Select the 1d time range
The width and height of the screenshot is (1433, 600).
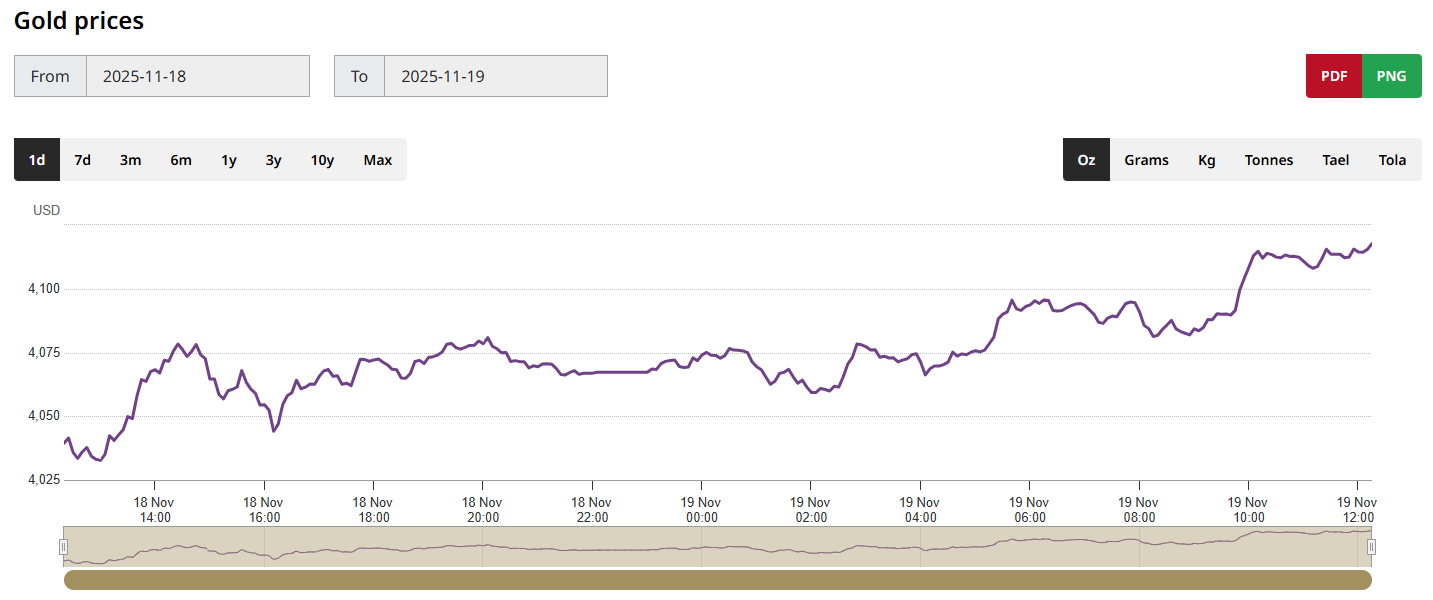pyautogui.click(x=37, y=160)
